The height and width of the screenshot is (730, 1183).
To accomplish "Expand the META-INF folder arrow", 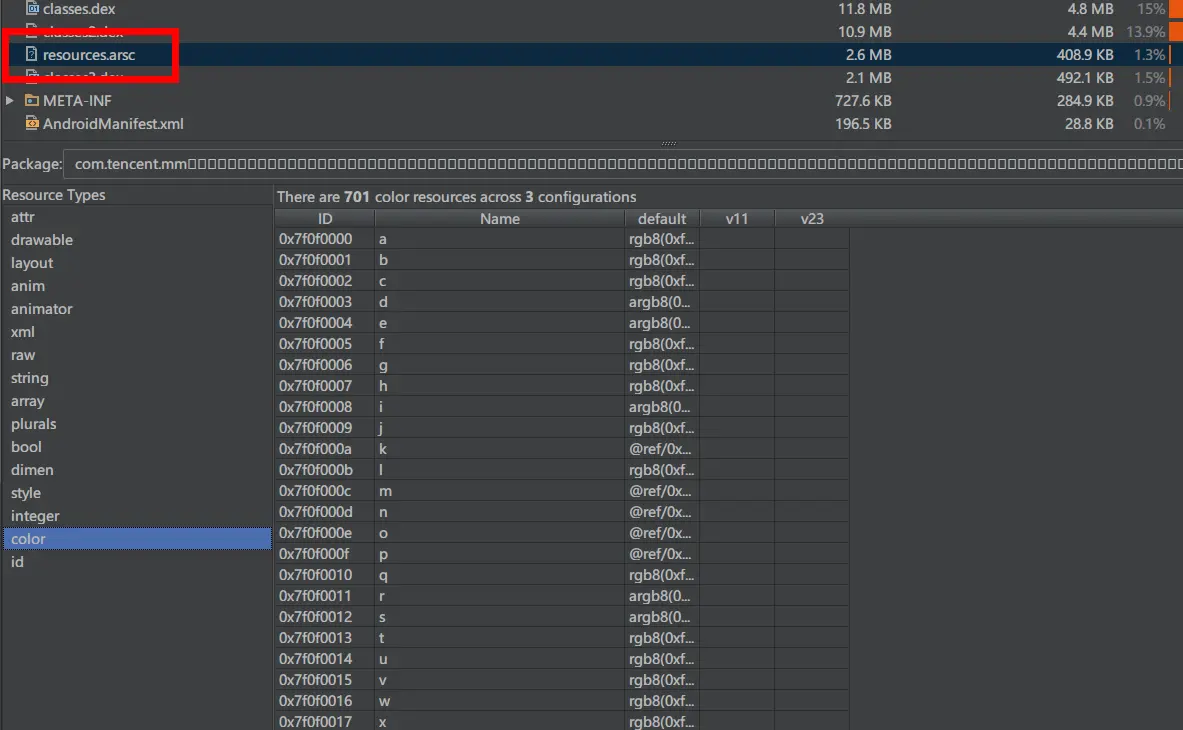I will tap(10, 100).
